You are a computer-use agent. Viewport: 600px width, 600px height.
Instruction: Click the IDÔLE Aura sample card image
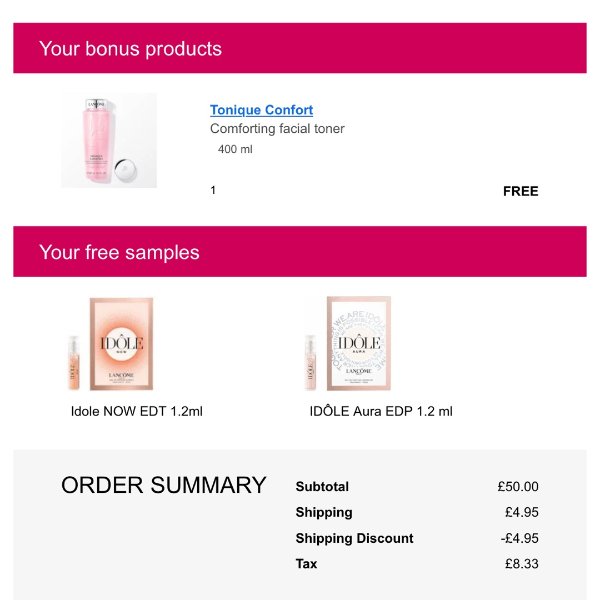click(358, 345)
